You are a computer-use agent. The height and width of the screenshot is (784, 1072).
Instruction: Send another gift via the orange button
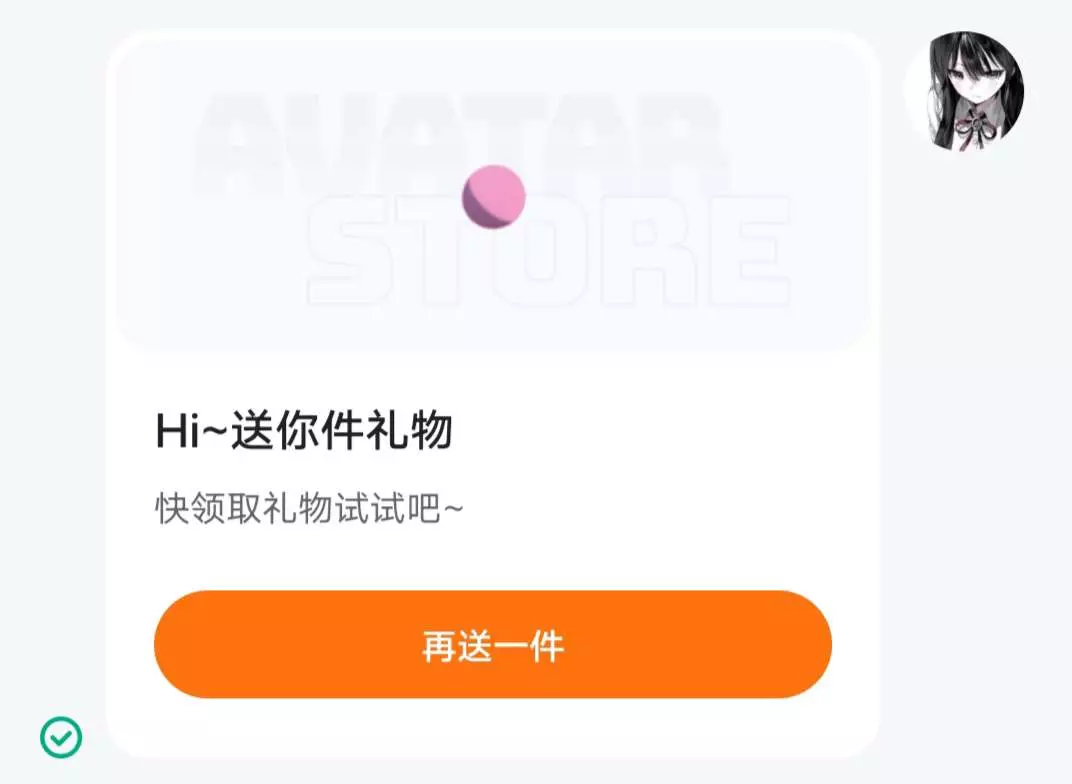coord(493,645)
